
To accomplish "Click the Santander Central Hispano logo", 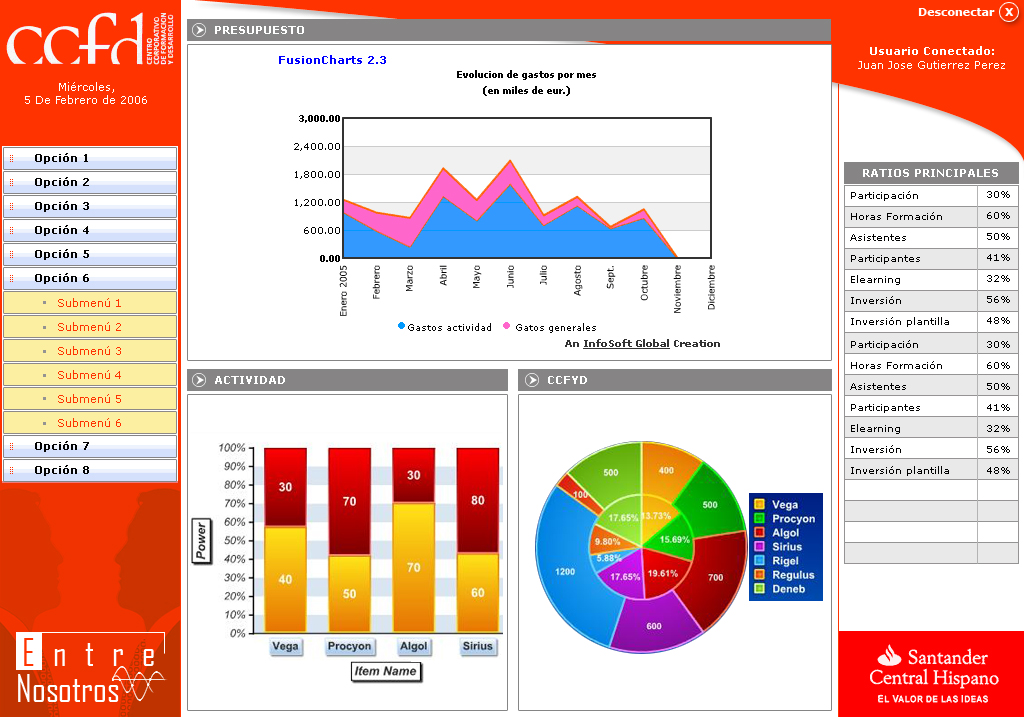I will (931, 673).
